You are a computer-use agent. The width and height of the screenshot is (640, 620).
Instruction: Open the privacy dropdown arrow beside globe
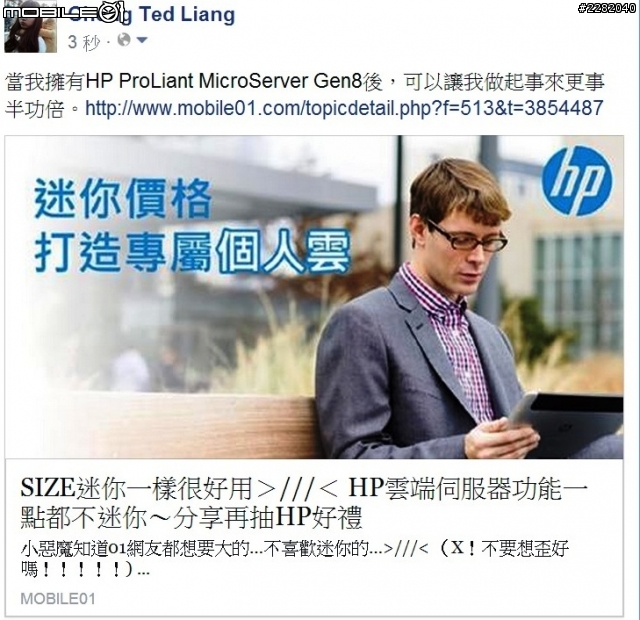142,40
